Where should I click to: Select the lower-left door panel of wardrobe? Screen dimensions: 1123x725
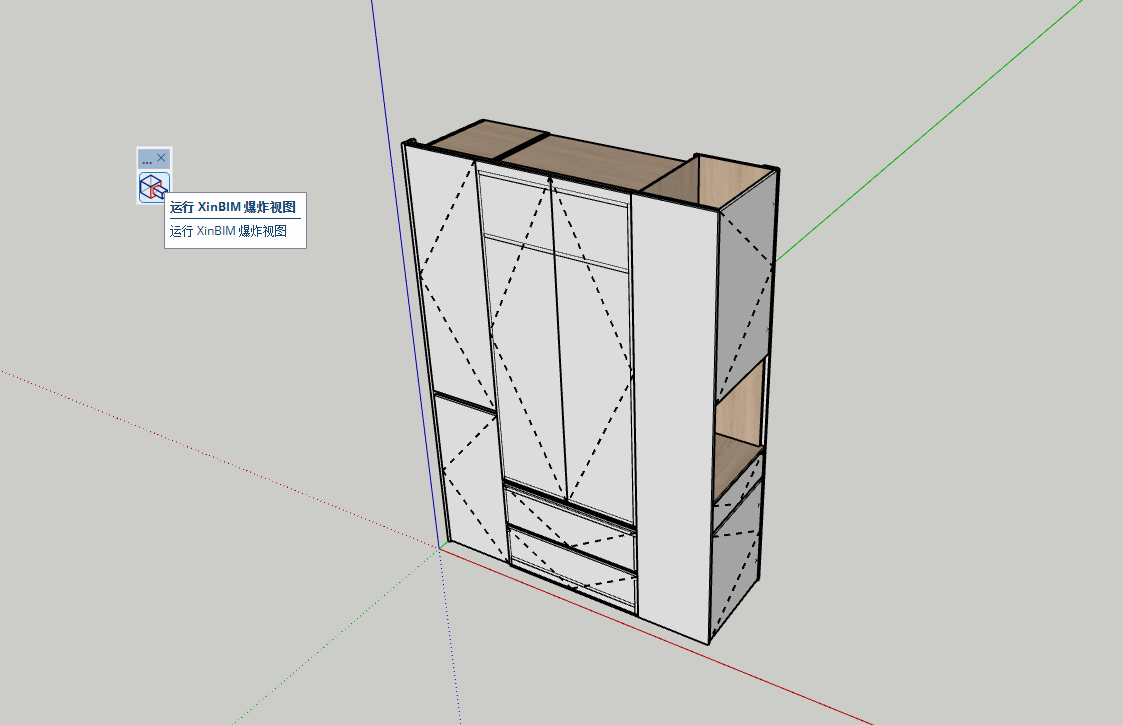tap(470, 475)
